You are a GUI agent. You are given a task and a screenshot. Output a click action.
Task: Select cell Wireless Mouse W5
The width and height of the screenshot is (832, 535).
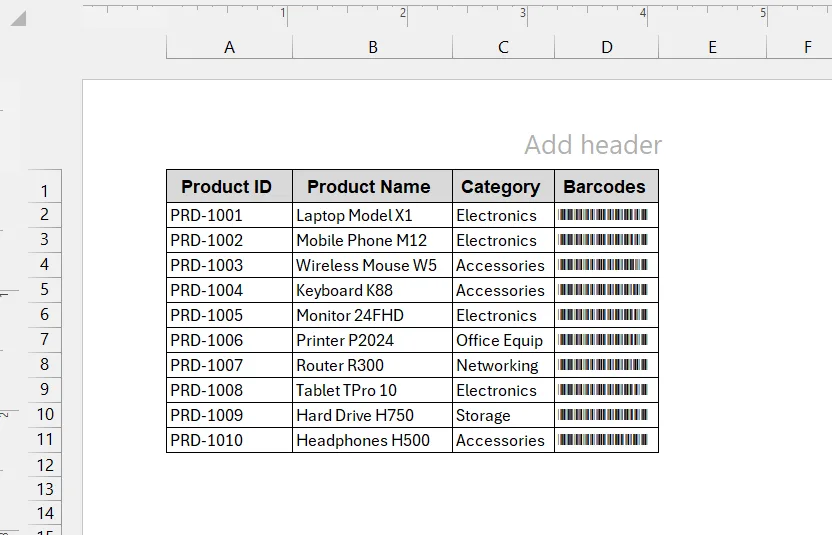point(372,265)
